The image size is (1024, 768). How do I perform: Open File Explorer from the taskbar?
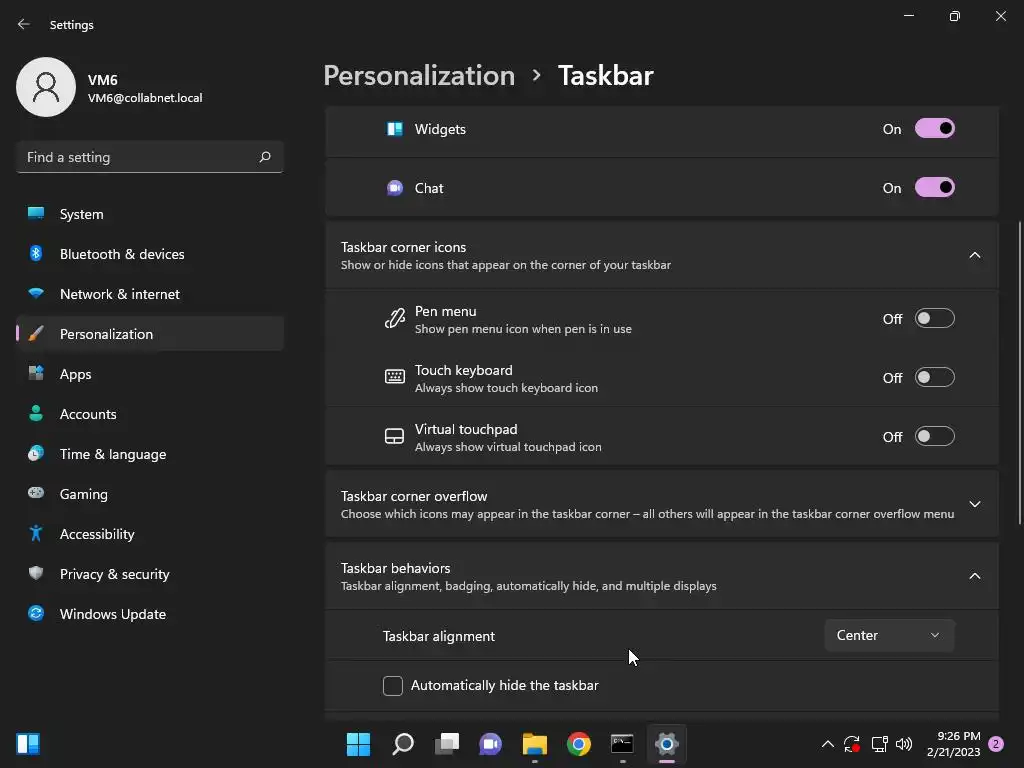[535, 744]
